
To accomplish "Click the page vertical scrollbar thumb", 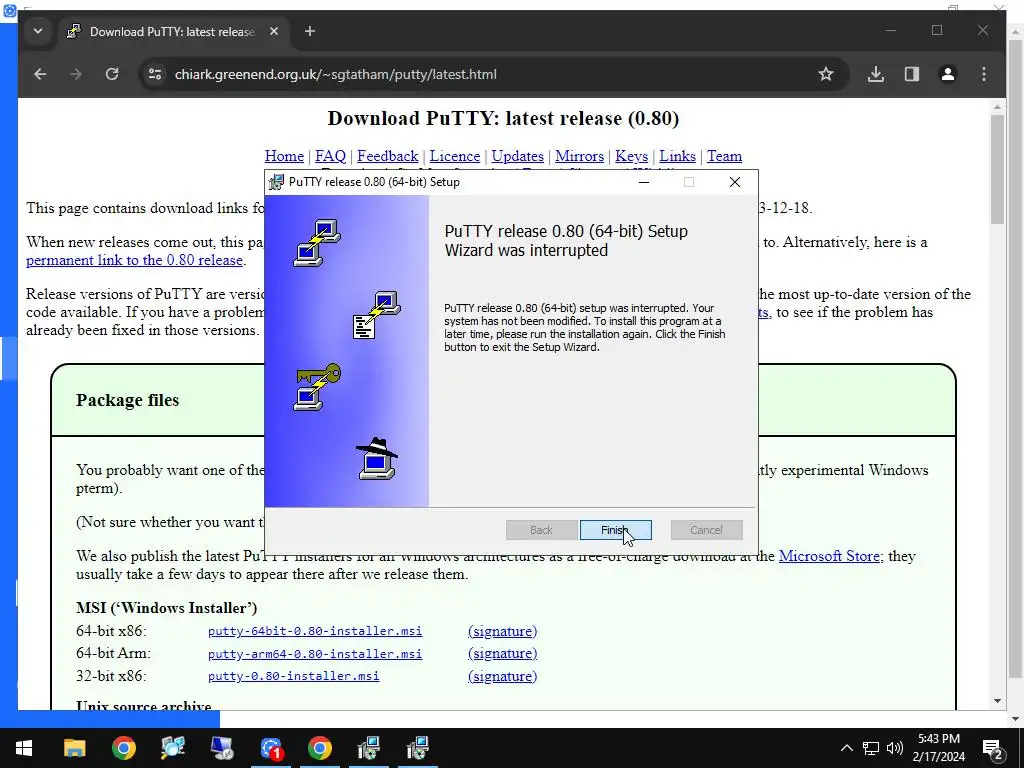I will [x=997, y=170].
